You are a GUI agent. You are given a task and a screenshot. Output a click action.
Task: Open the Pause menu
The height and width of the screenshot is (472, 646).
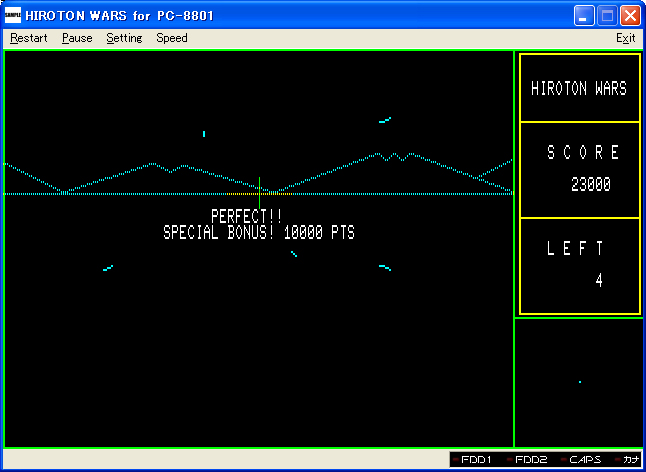pyautogui.click(x=76, y=38)
